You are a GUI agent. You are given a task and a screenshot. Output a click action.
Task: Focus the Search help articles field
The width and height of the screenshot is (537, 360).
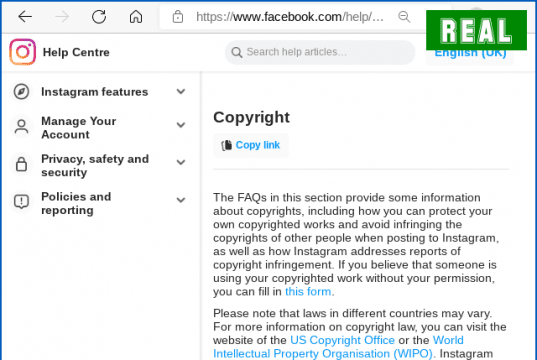[320, 52]
